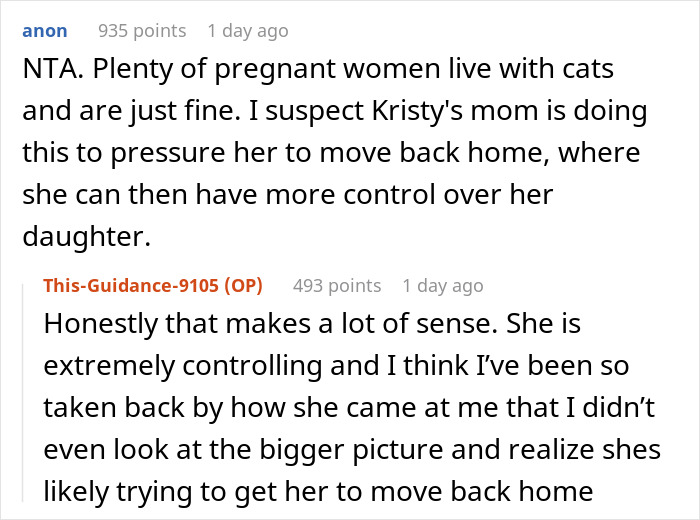Click the 935 points score
This screenshot has height=520, width=700.
(x=139, y=31)
